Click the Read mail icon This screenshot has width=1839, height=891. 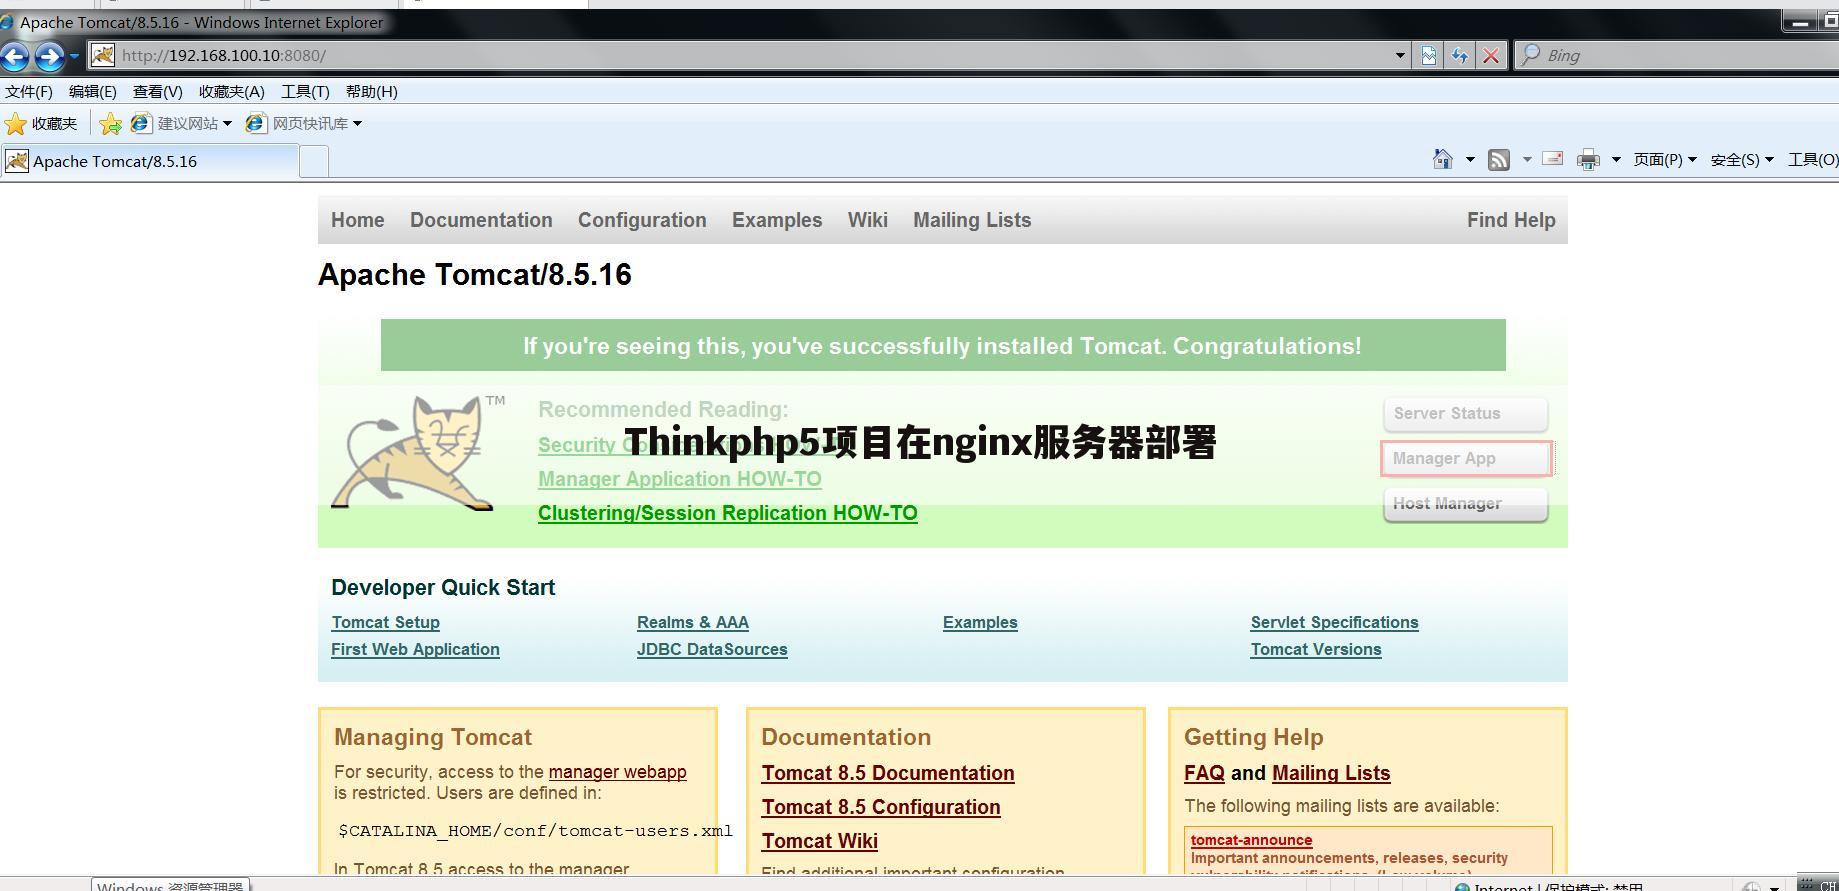(x=1553, y=159)
